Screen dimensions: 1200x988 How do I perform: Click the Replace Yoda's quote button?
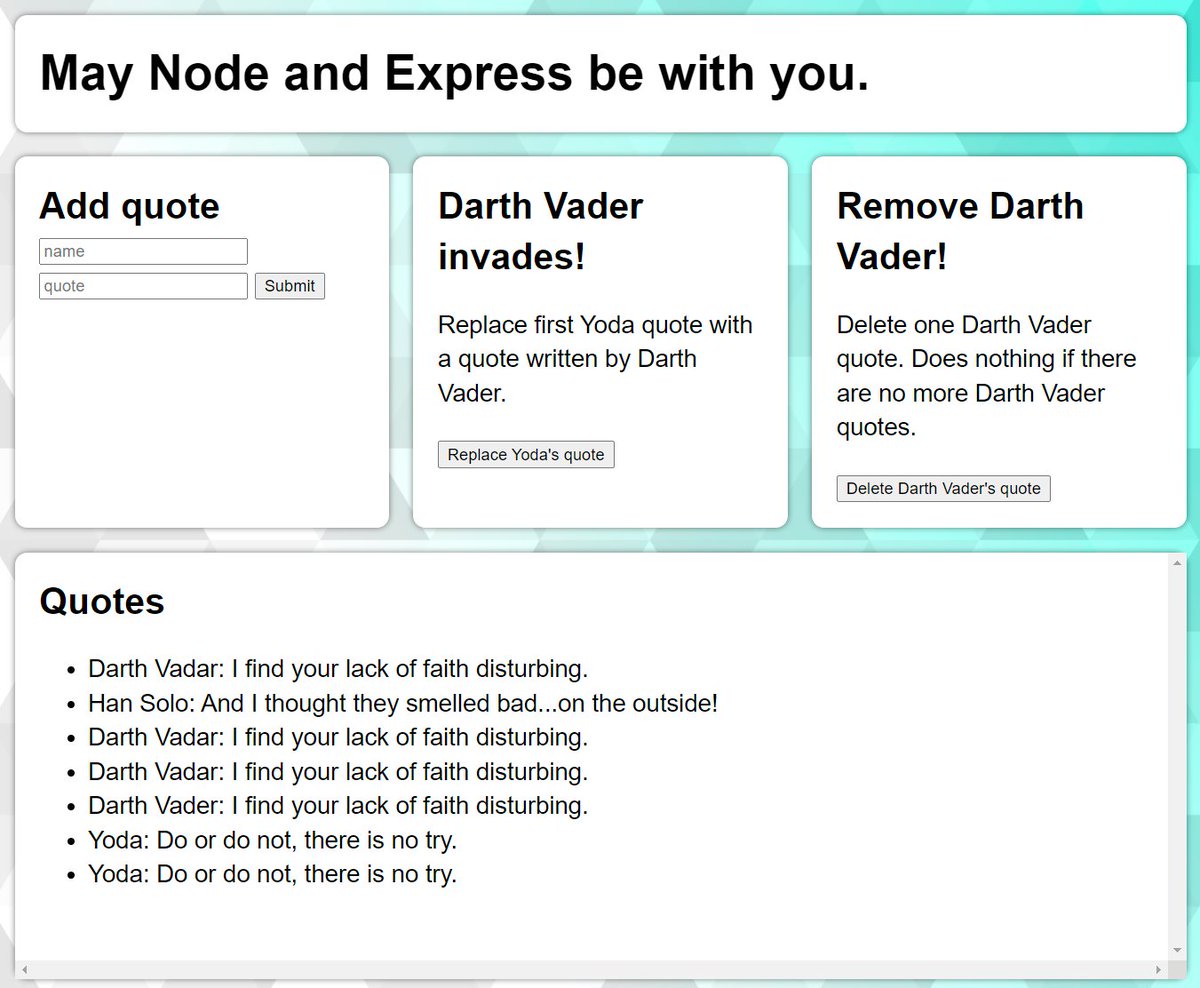click(526, 455)
